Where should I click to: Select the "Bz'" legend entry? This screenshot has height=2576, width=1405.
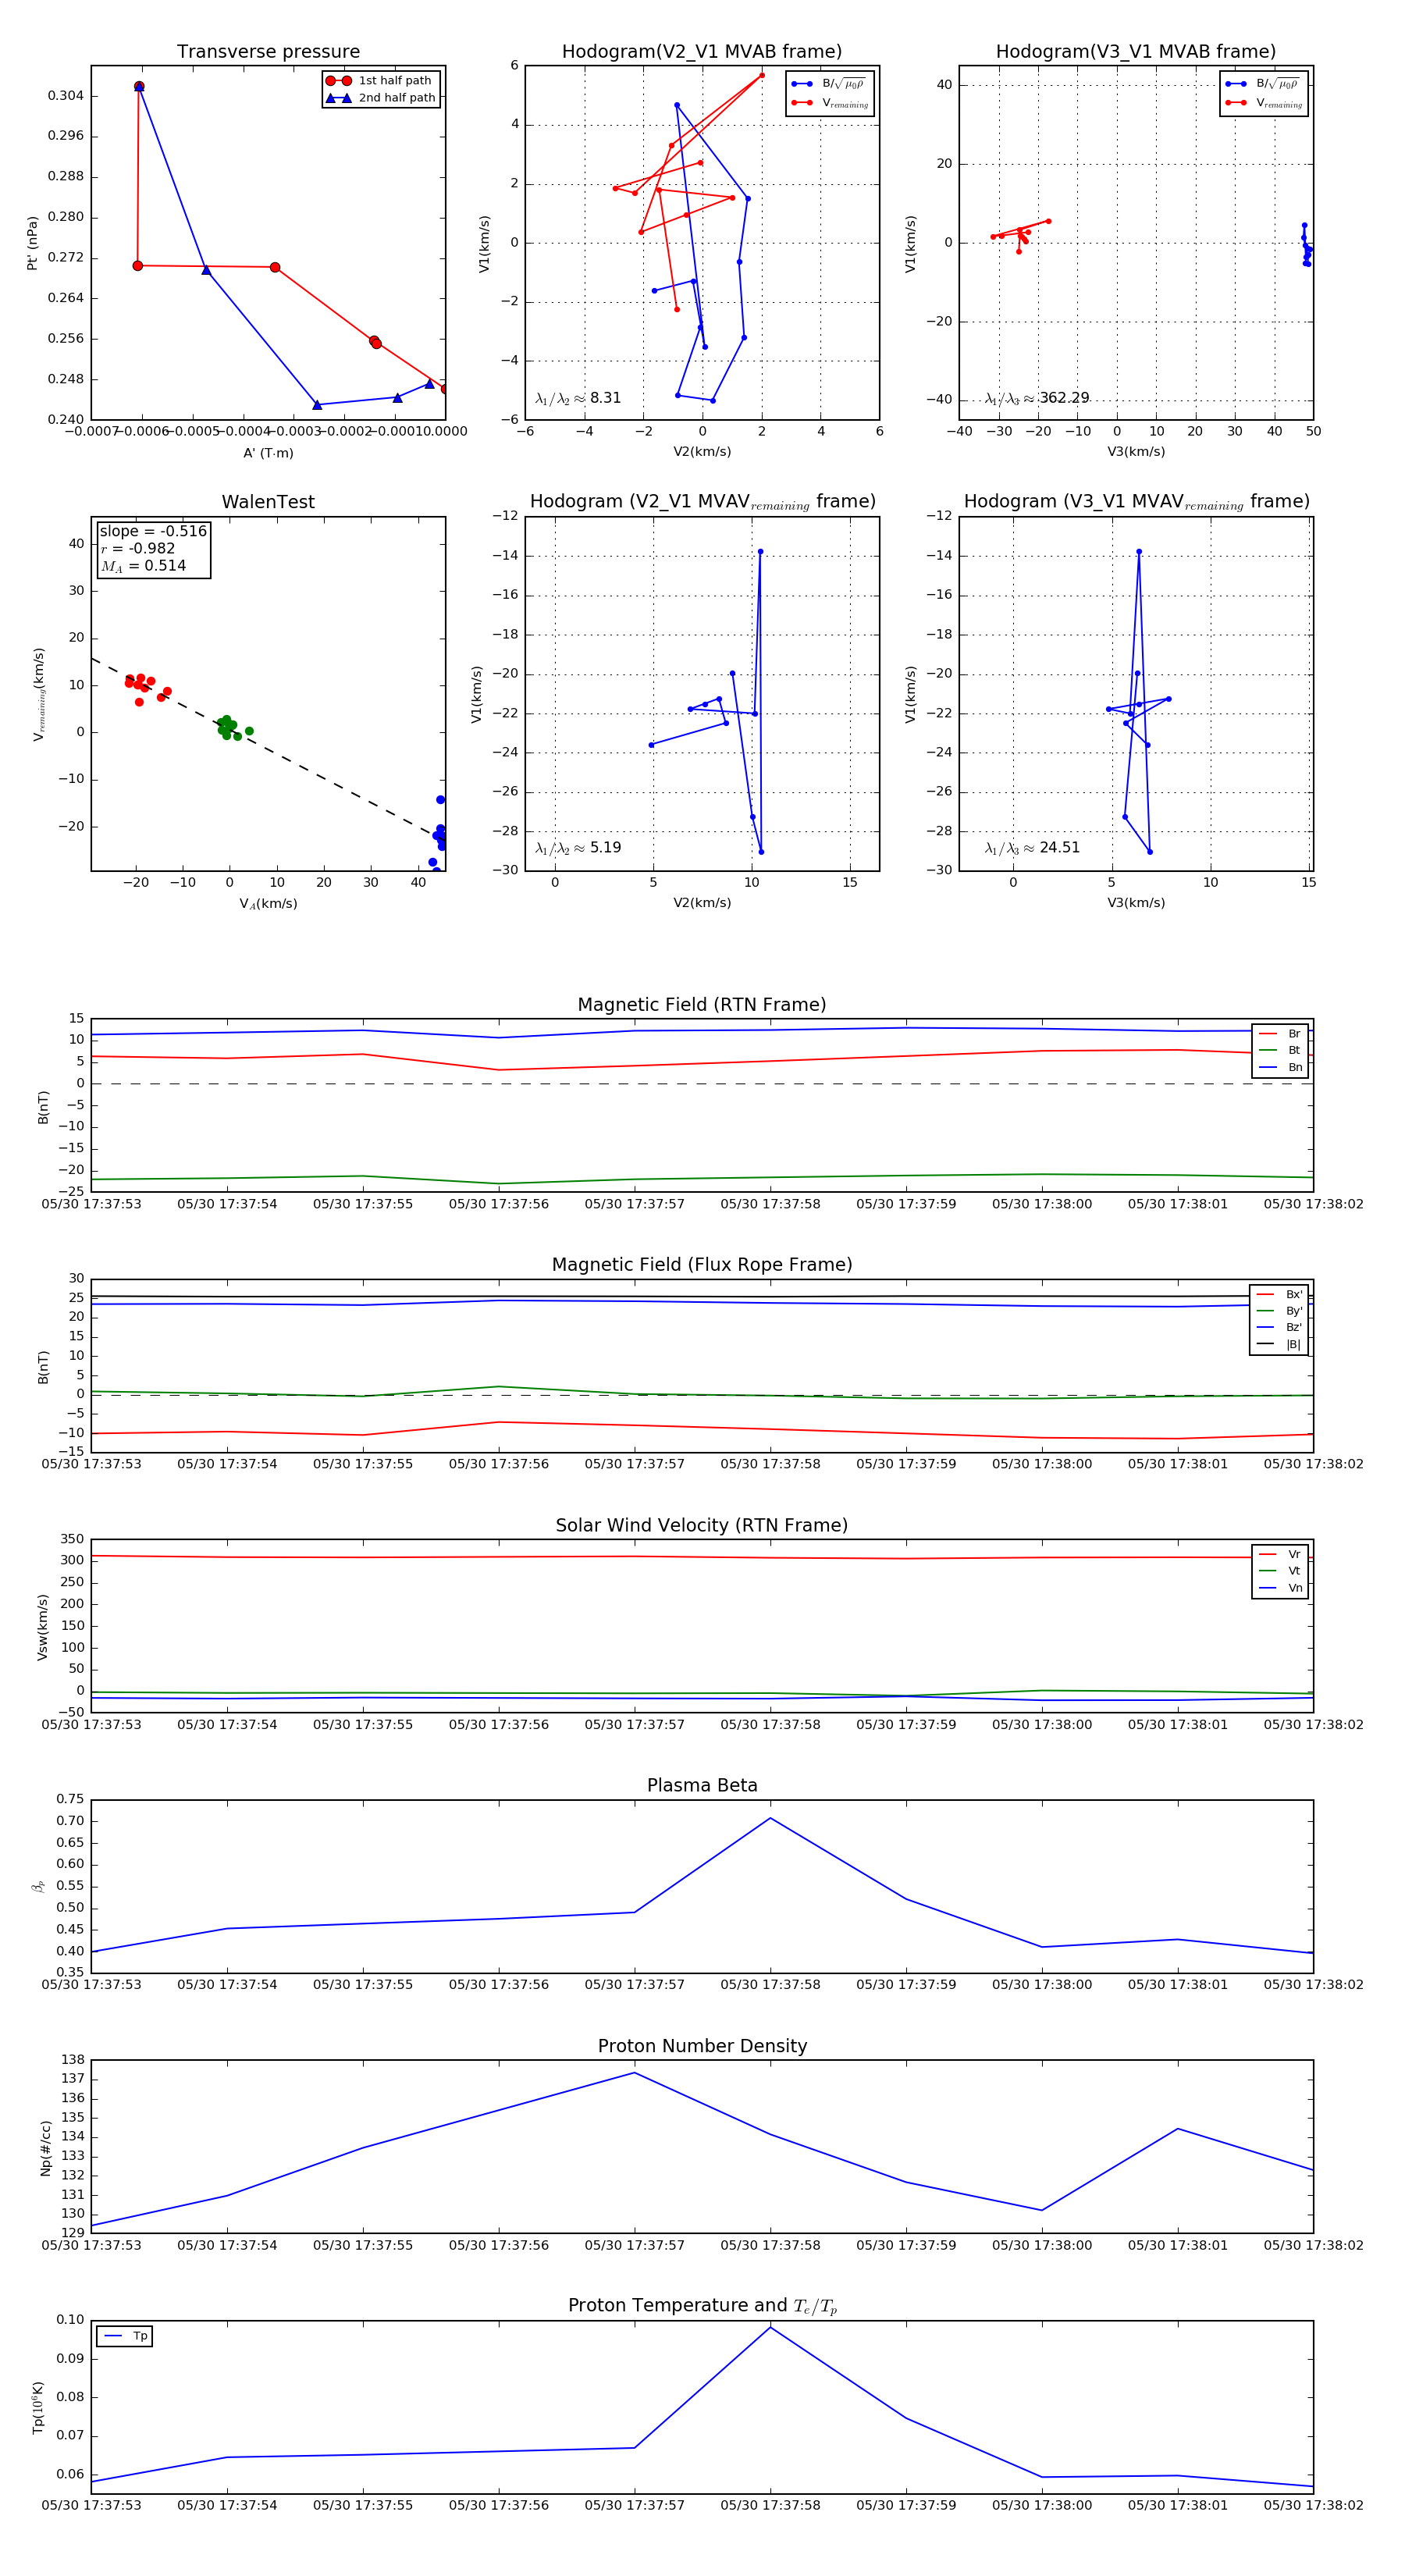[1280, 1327]
